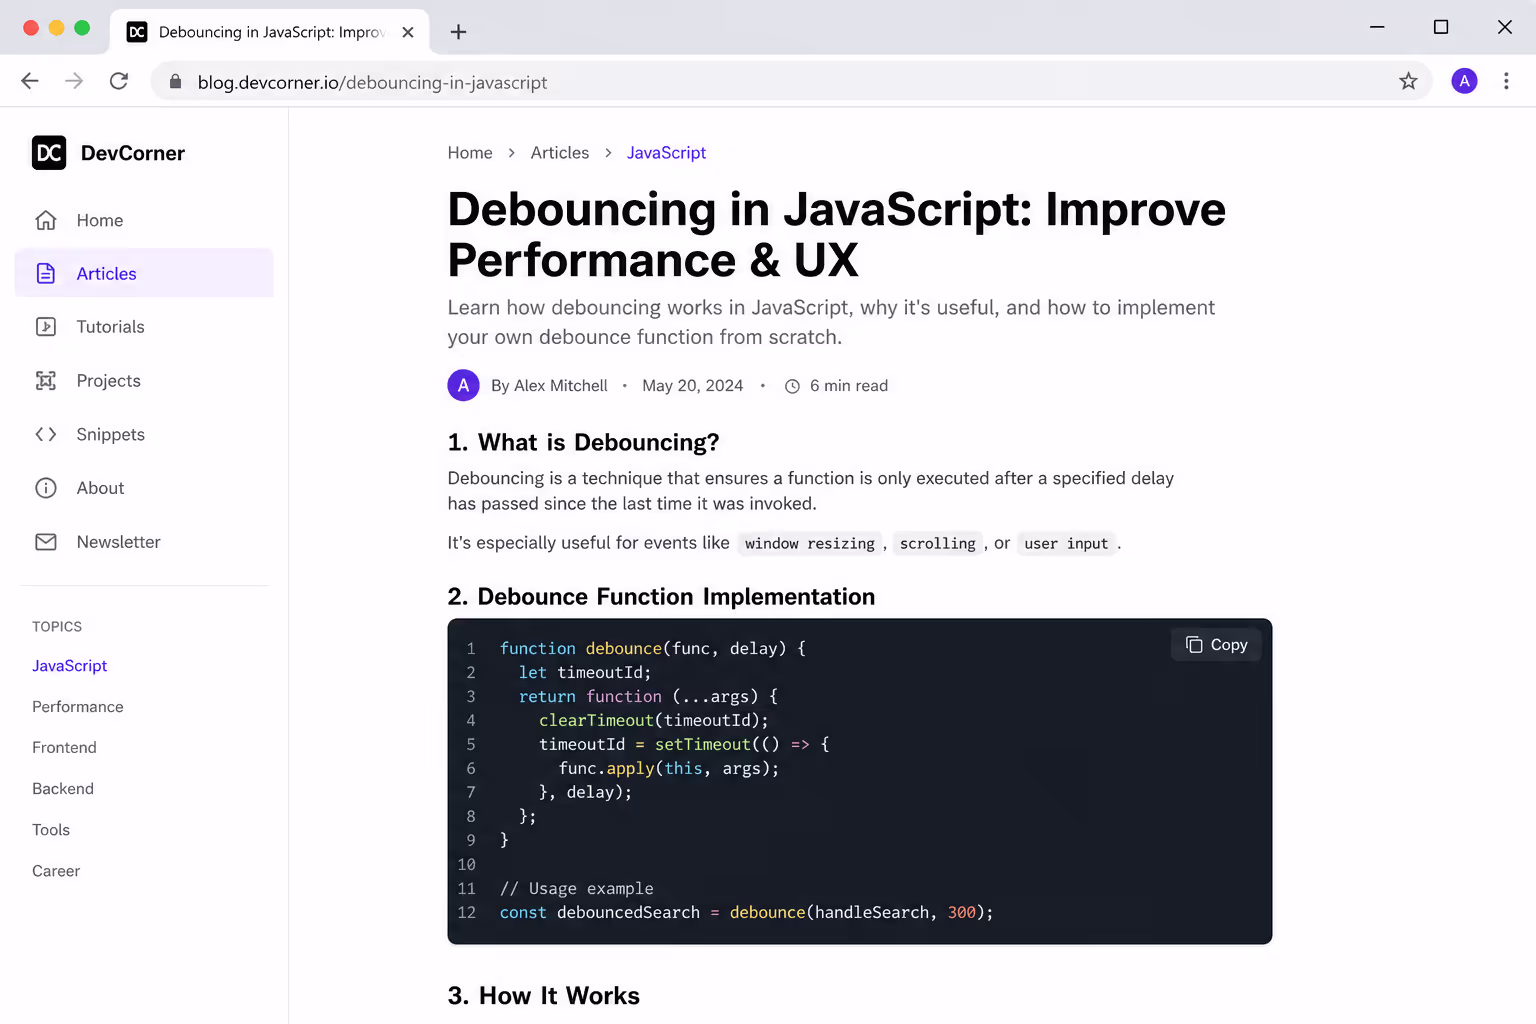Click the Newsletter envelope icon
The width and height of the screenshot is (1536, 1024).
click(x=46, y=542)
